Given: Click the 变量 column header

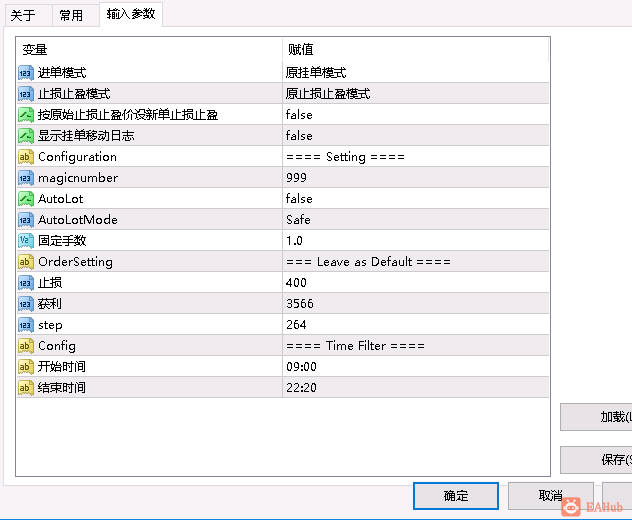Looking at the screenshot, I should pos(150,50).
